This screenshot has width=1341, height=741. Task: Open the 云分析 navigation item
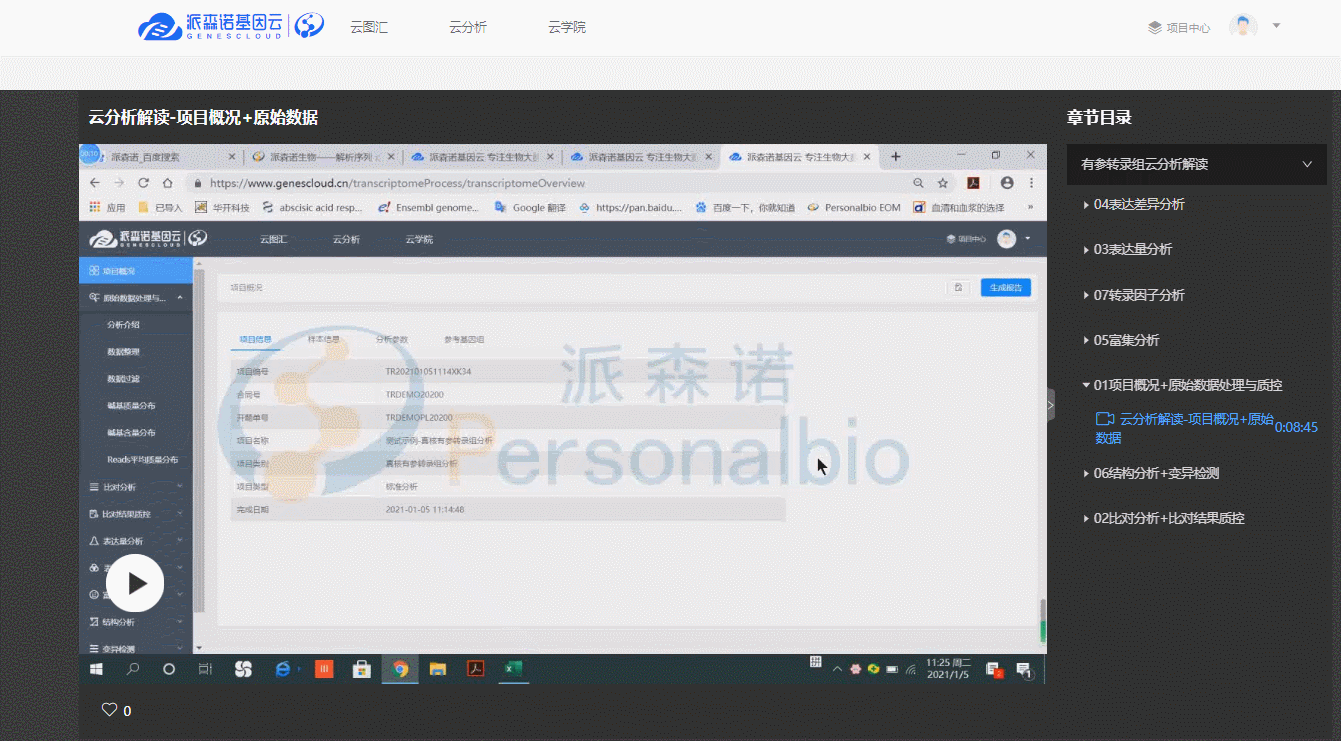click(x=468, y=27)
